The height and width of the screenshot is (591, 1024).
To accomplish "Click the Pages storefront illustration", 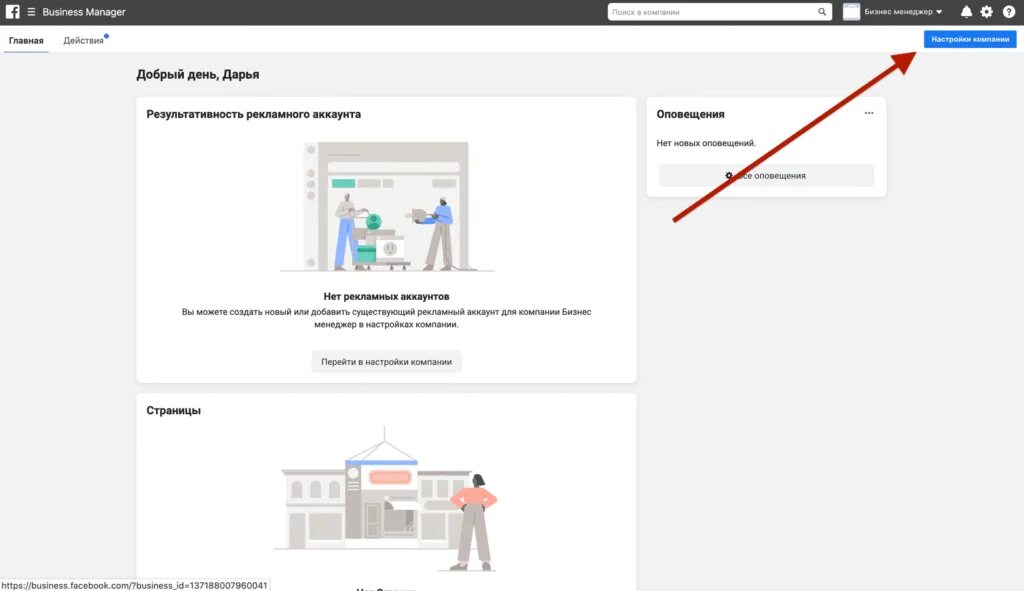I will click(x=387, y=499).
